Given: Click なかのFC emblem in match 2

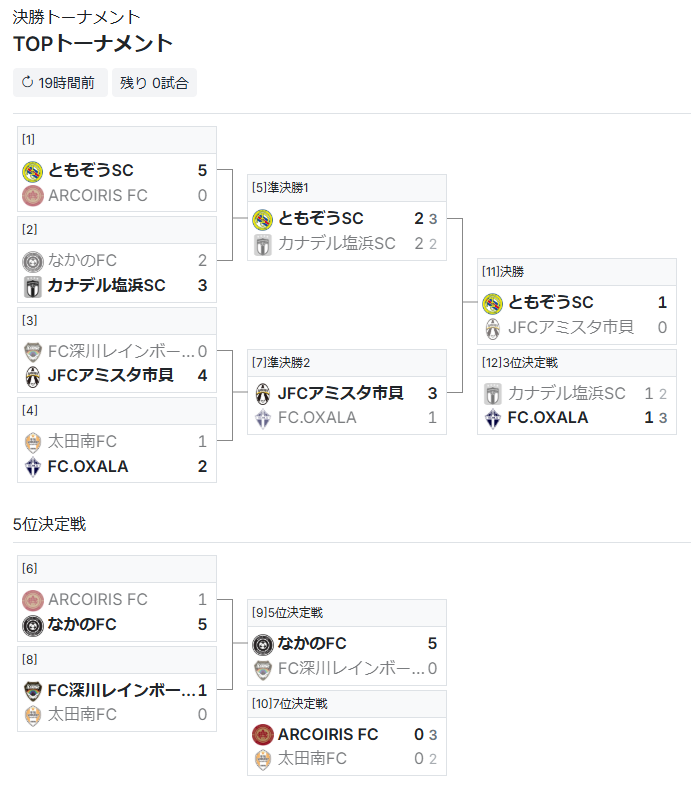Looking at the screenshot, I should (x=32, y=261).
